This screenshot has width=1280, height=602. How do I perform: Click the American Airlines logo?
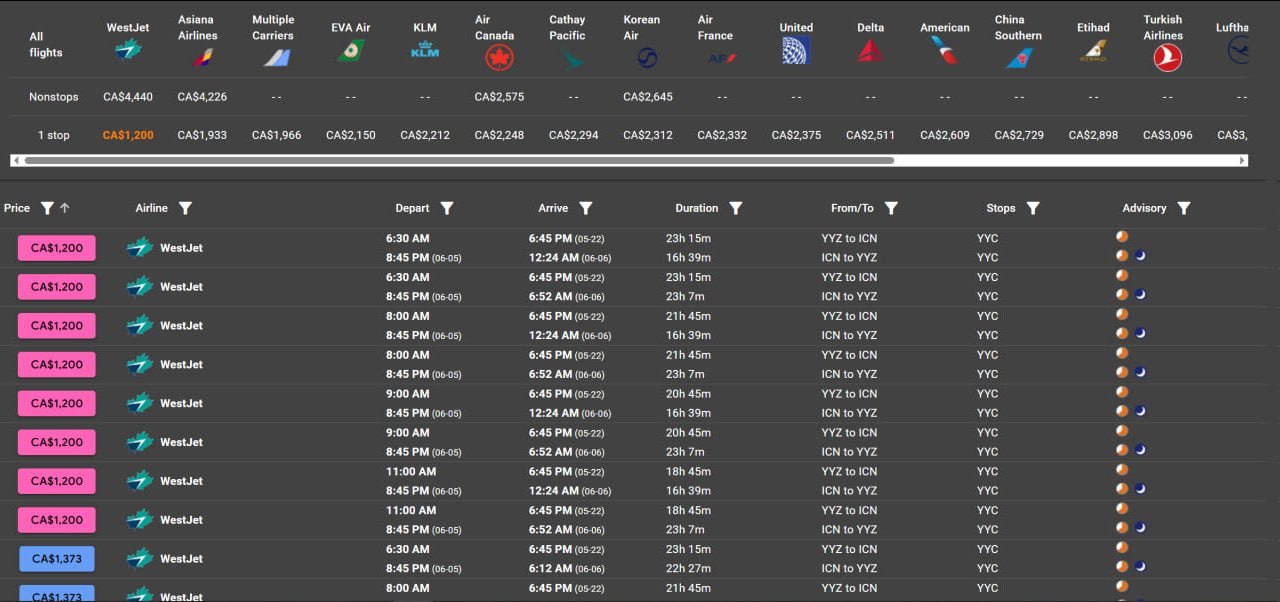[x=944, y=50]
